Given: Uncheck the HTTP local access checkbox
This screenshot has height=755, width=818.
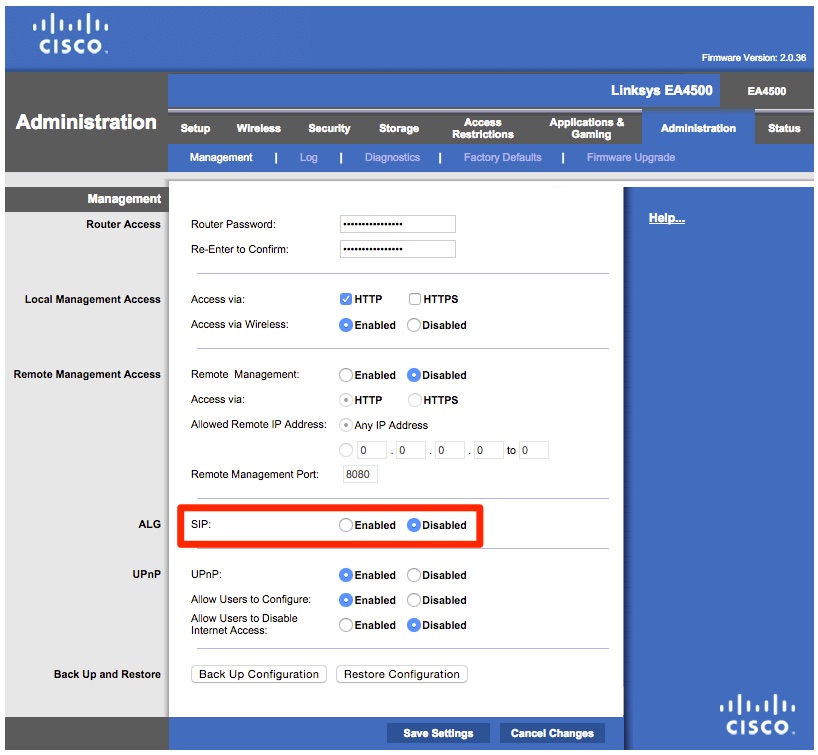Looking at the screenshot, I should point(345,299).
